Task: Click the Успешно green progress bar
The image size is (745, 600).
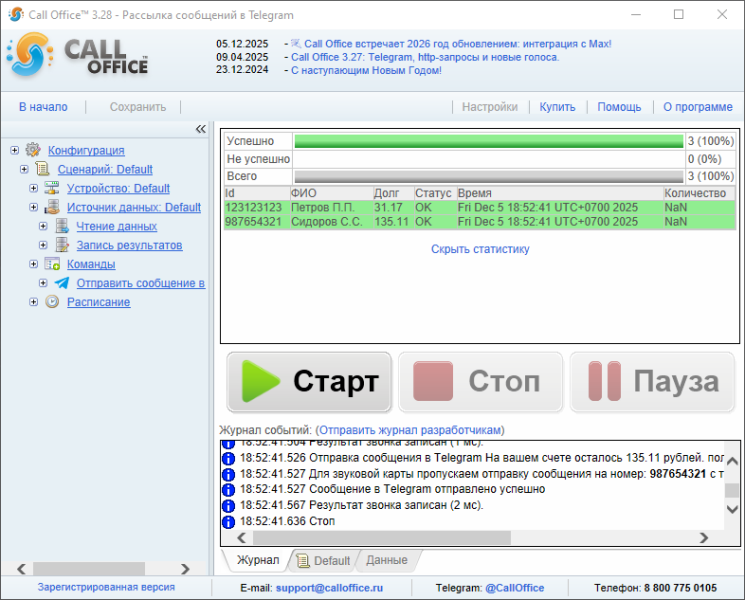Action: (x=489, y=141)
